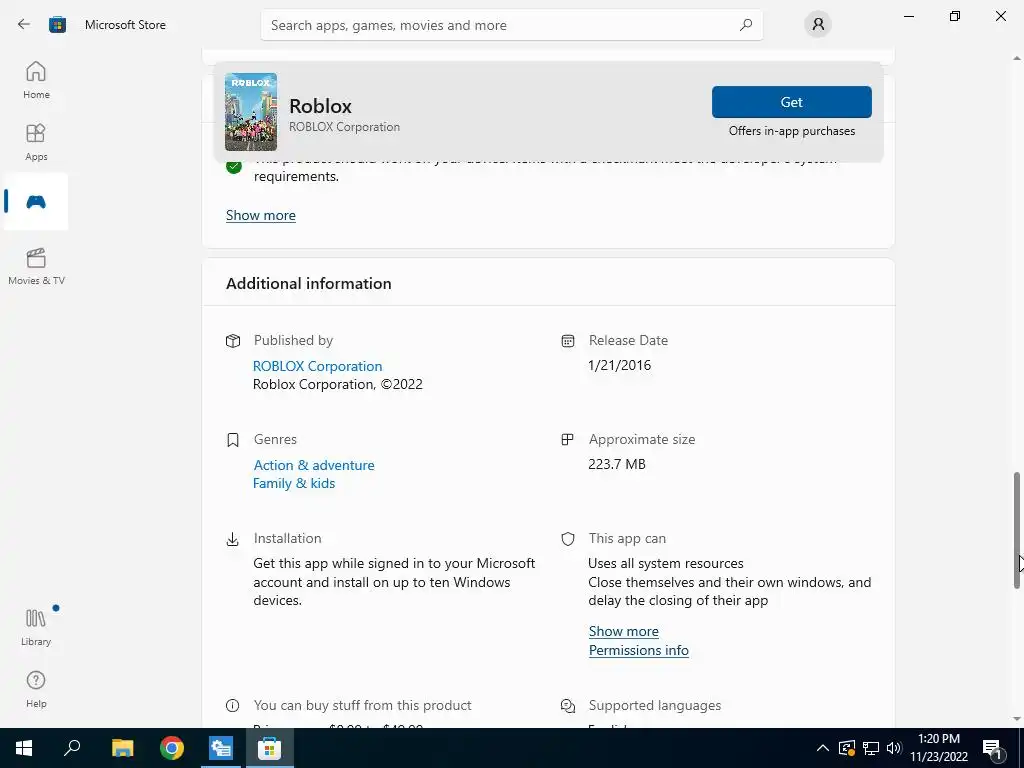This screenshot has width=1024, height=768.
Task: Click the Offers in-app purchases text
Action: (792, 131)
